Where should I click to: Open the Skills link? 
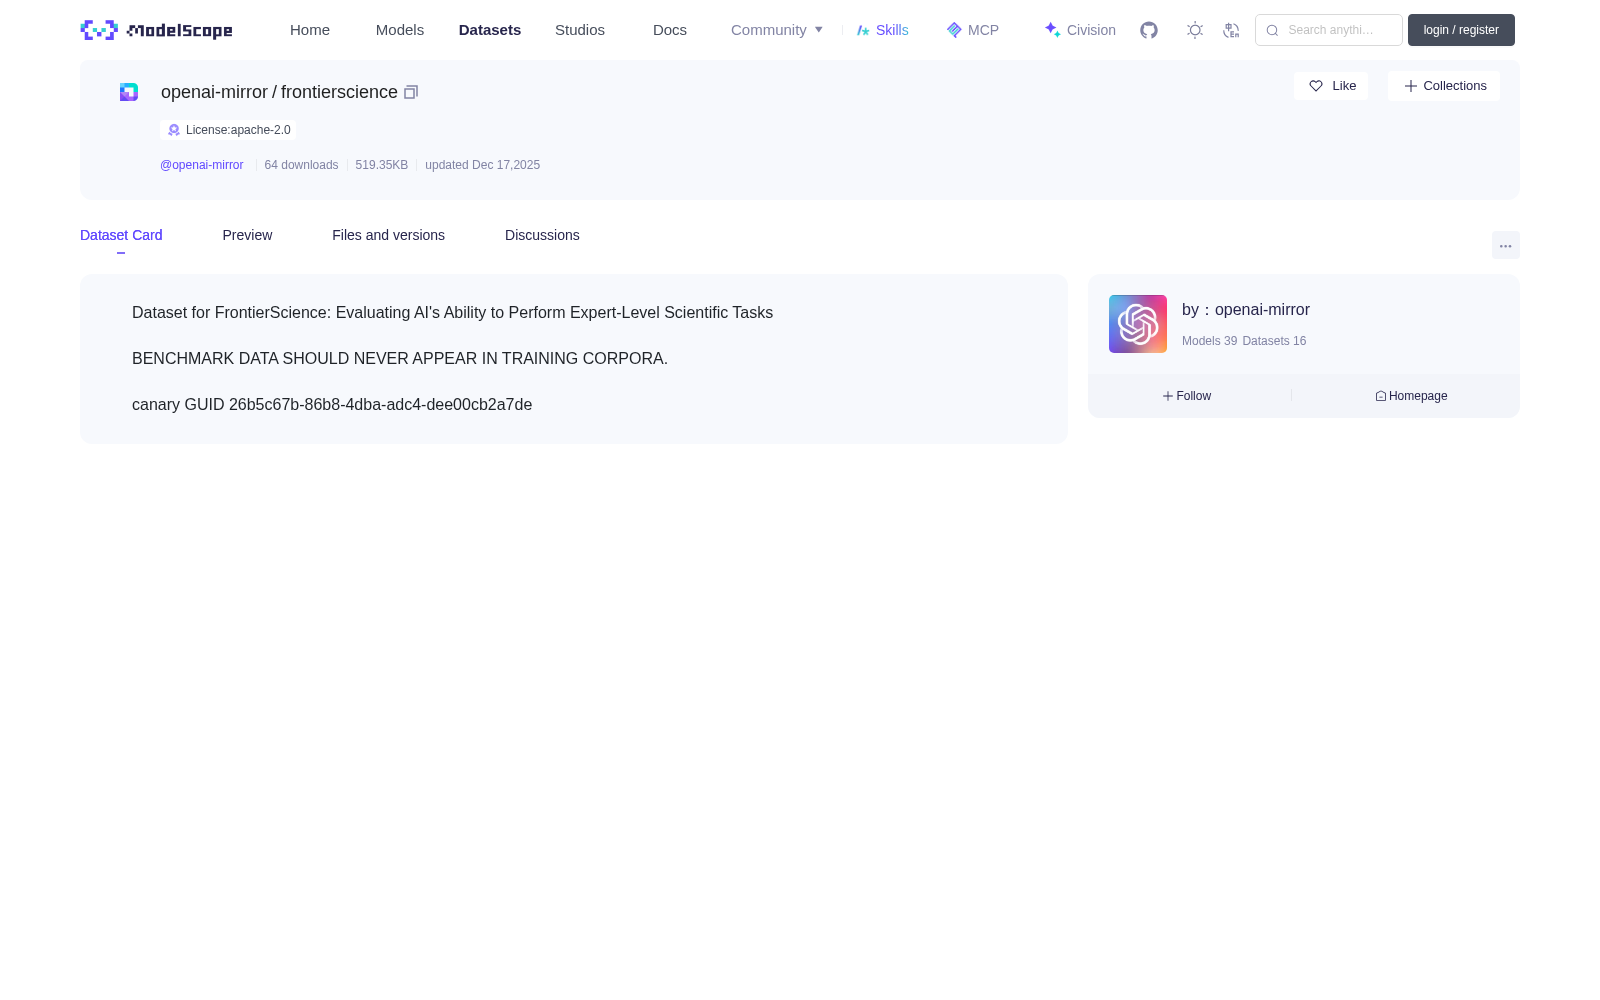coord(892,30)
